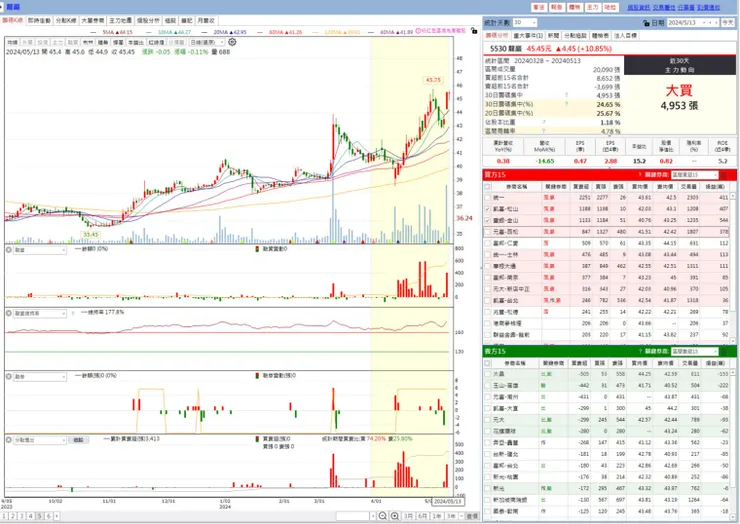740x524 pixels.
Task: Sort buyers table by 交易量 column header
Action: pyautogui.click(x=689, y=186)
